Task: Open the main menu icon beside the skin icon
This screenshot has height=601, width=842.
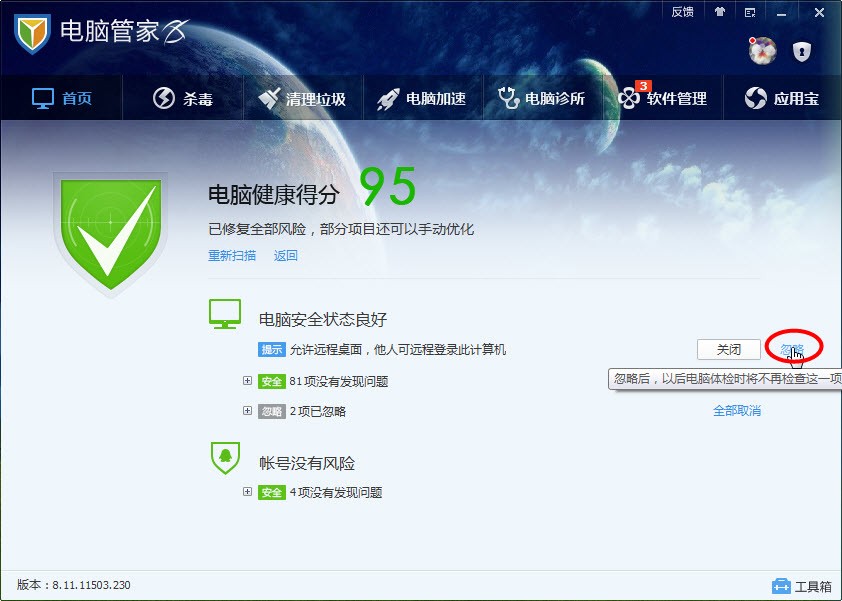Action: 750,12
